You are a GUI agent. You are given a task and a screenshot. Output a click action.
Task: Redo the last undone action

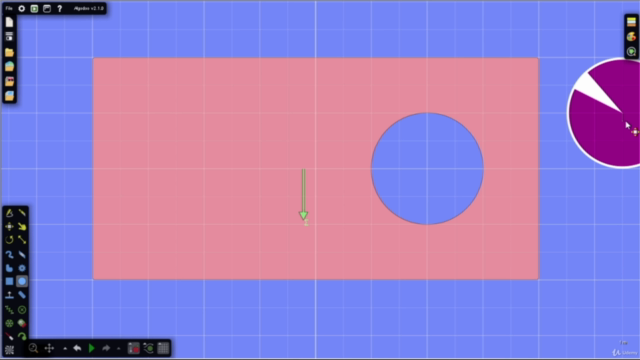(106, 348)
